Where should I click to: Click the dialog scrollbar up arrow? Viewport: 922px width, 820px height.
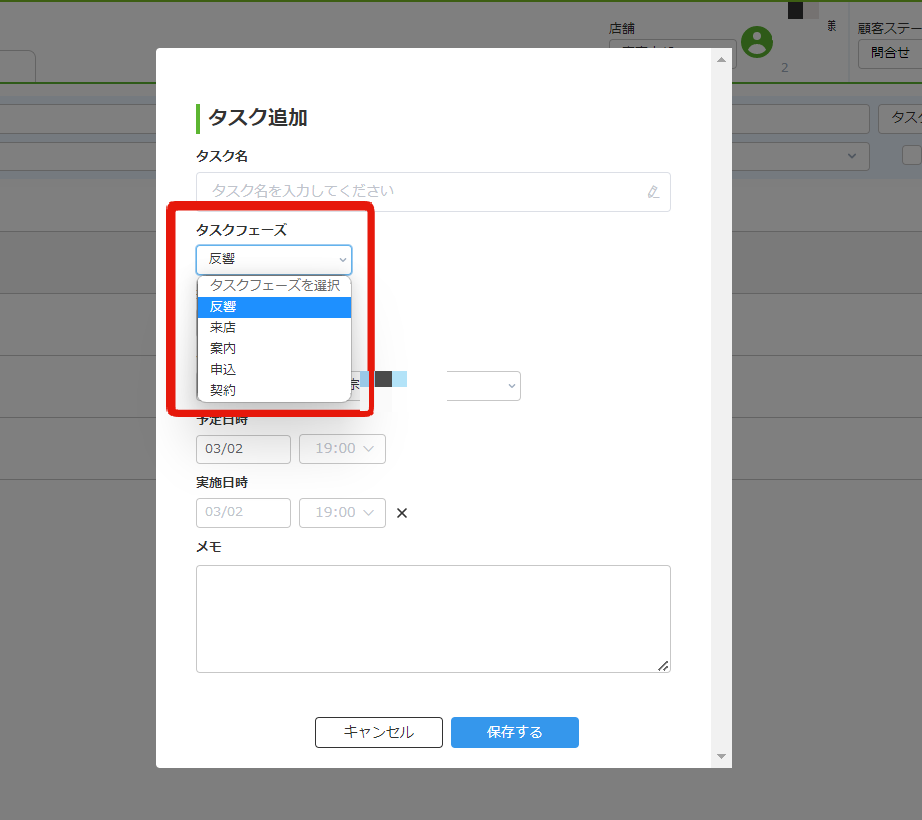[x=721, y=60]
